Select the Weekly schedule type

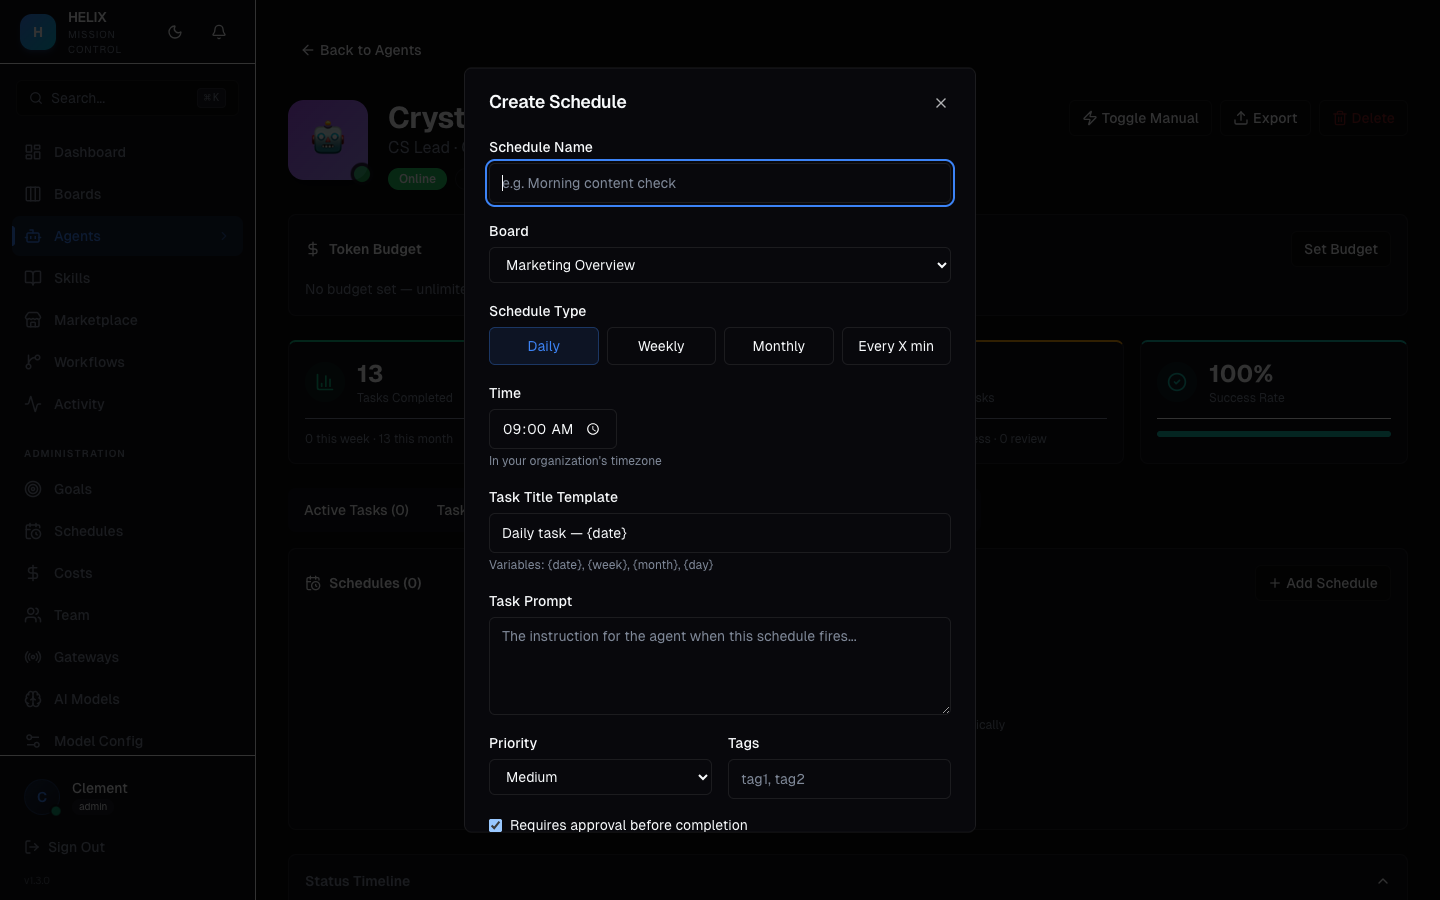[x=661, y=346]
